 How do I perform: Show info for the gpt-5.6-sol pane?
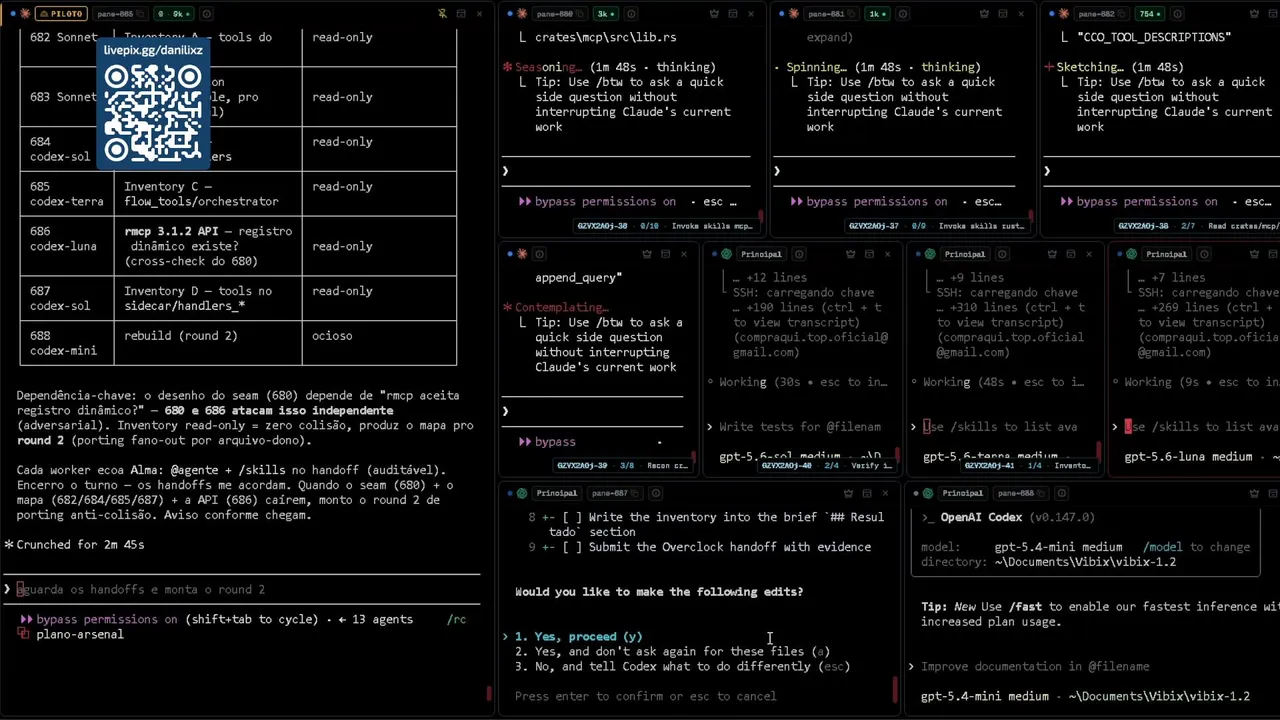point(798,254)
